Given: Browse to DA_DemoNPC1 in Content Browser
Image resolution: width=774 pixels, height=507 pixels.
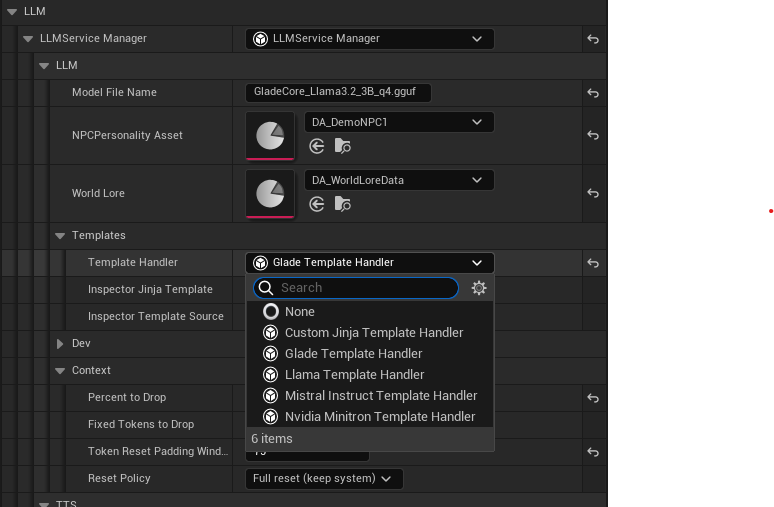Looking at the screenshot, I should (343, 146).
